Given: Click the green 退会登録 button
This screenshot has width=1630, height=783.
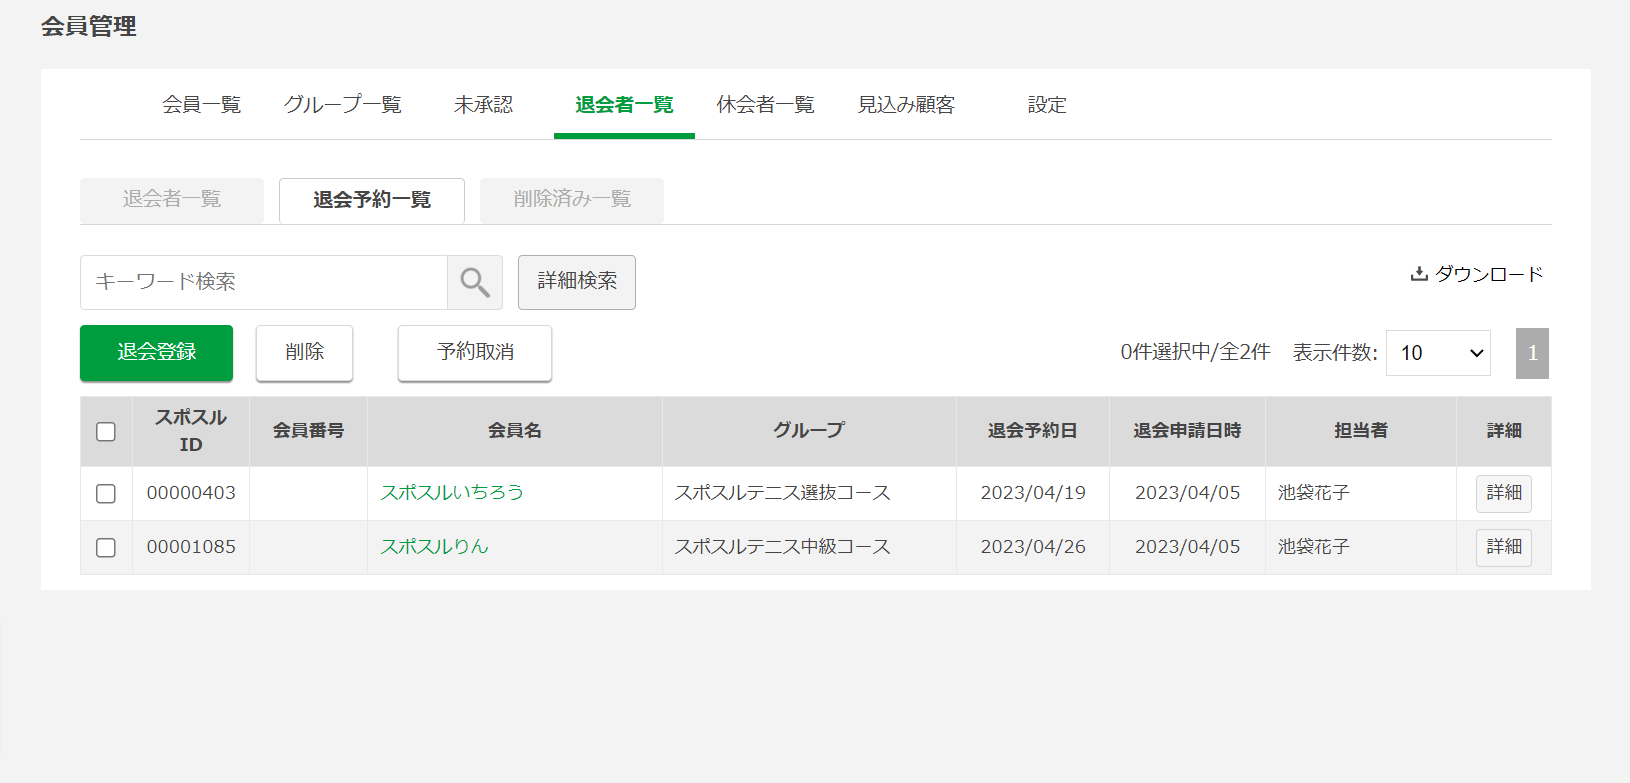Looking at the screenshot, I should coord(156,352).
